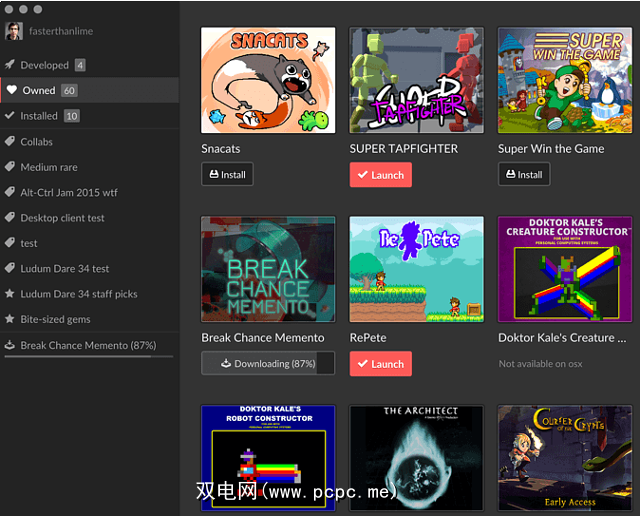
Task: Click the Not available on osx text
Action: (x=540, y=364)
